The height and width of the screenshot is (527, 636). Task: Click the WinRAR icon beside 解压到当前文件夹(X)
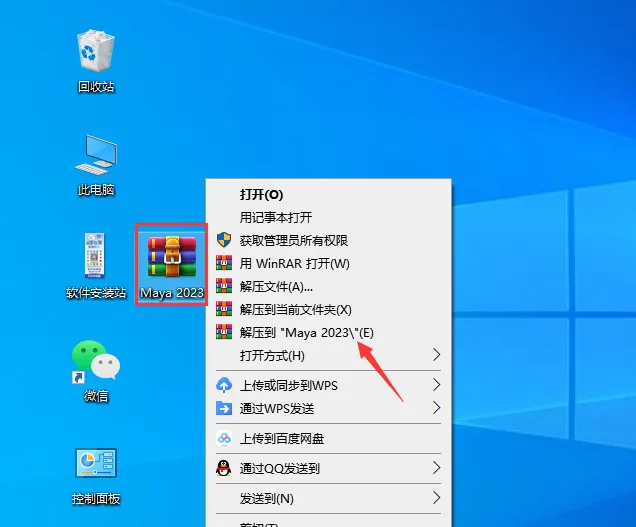point(224,309)
